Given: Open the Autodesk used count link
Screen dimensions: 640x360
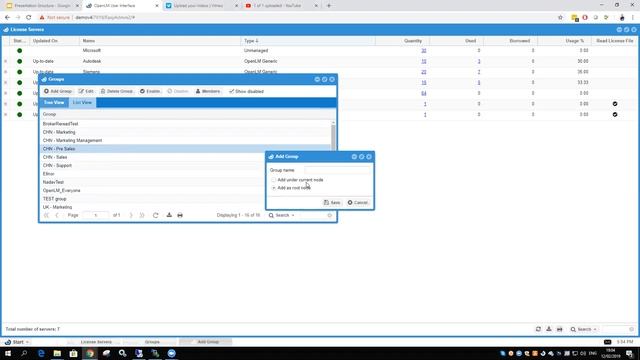Looking at the screenshot, I should tap(479, 61).
